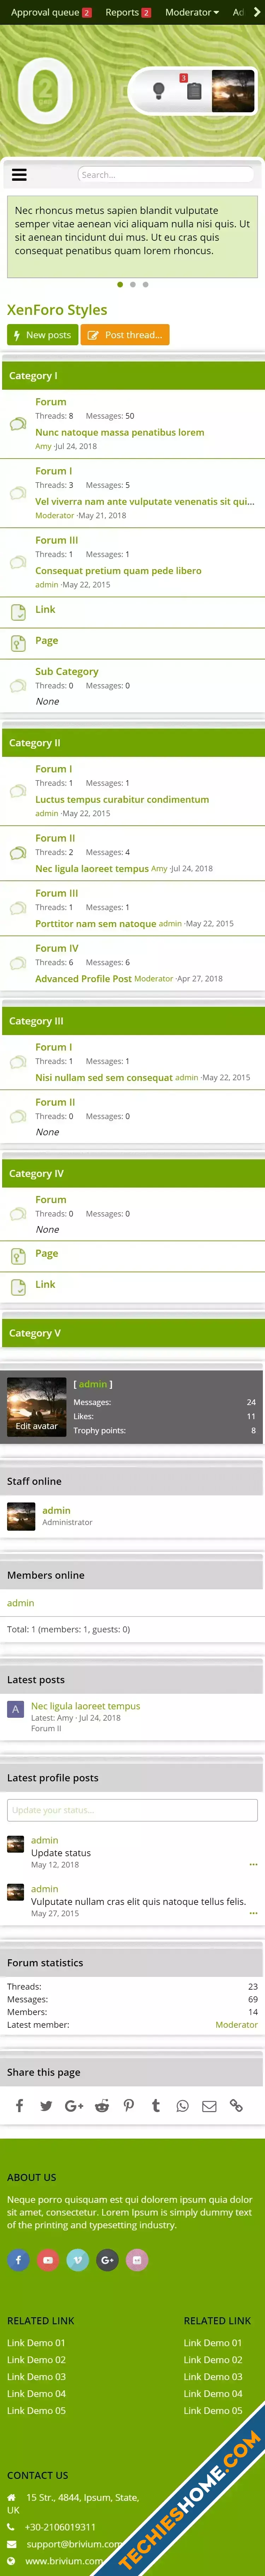The height and width of the screenshot is (2576, 265).
Task: Click the lightbulb icon in header
Action: tap(158, 91)
